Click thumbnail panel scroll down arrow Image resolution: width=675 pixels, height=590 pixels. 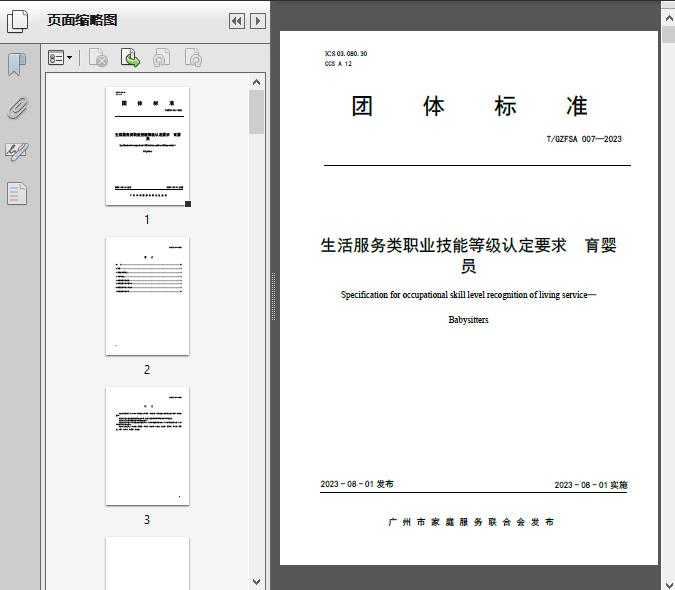[x=257, y=582]
